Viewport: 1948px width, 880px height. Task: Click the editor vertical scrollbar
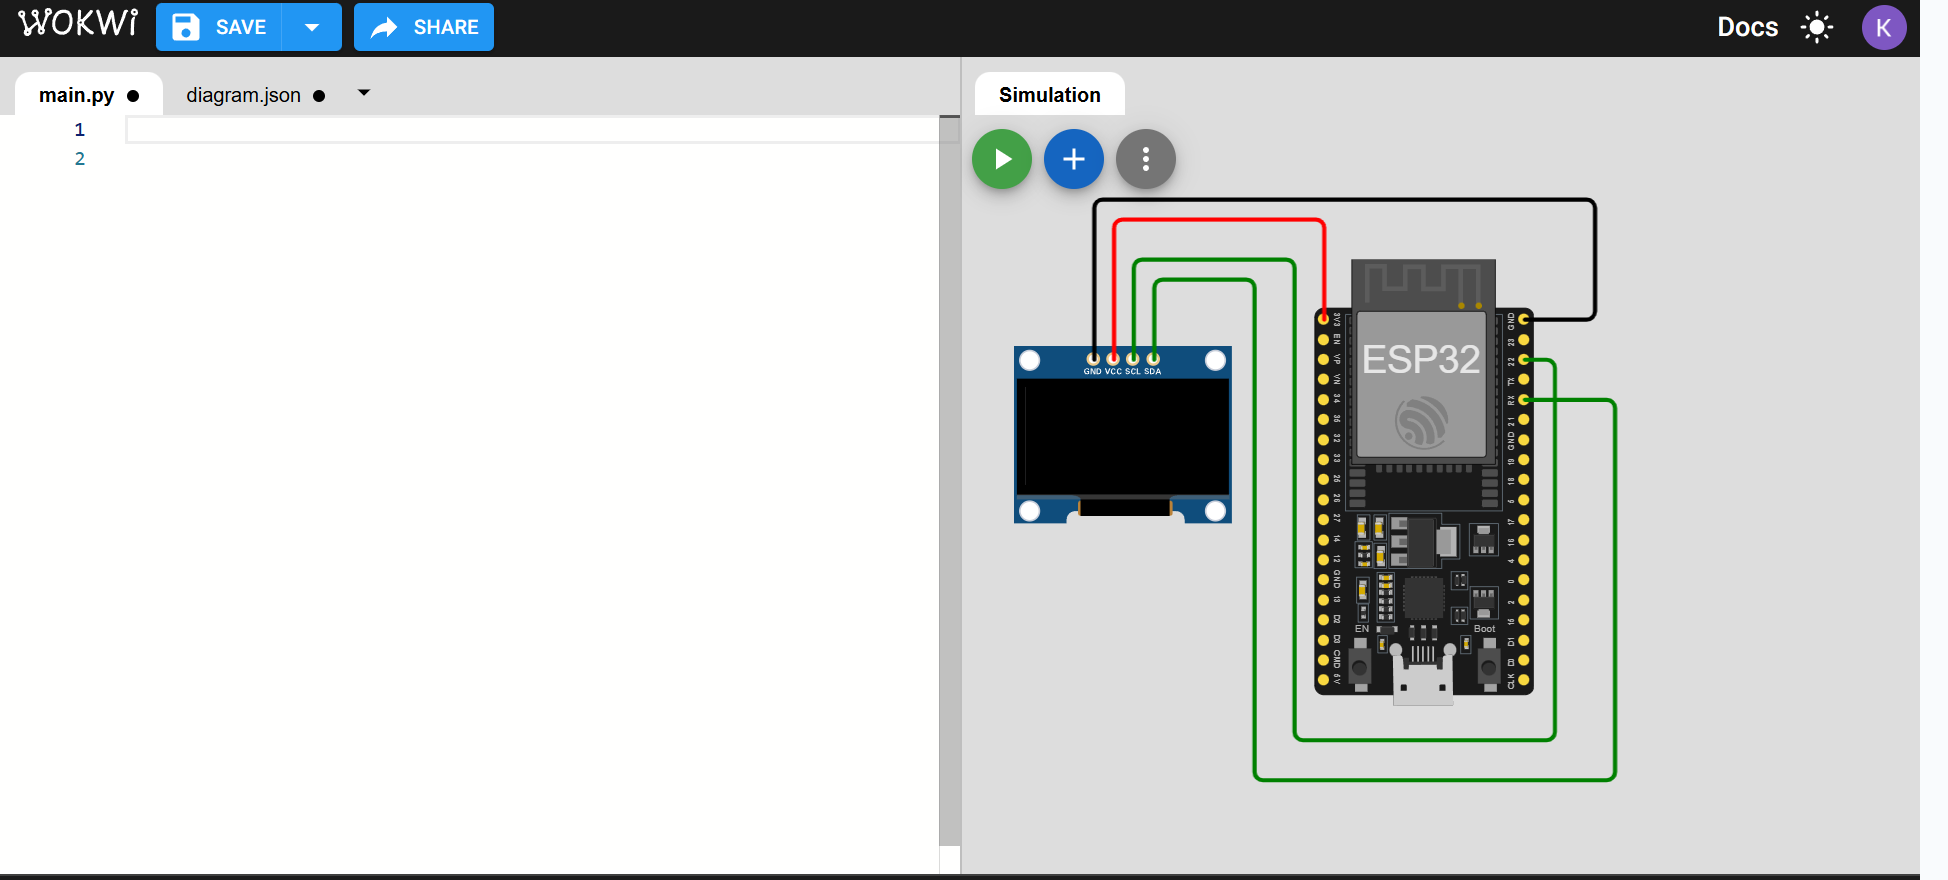(x=950, y=480)
